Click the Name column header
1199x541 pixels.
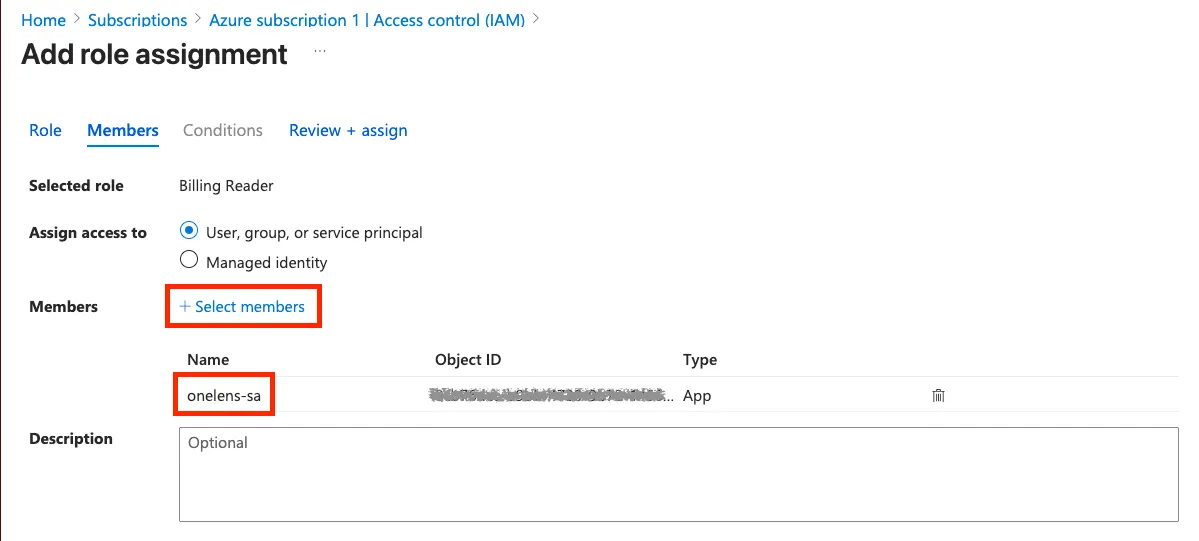tap(208, 360)
